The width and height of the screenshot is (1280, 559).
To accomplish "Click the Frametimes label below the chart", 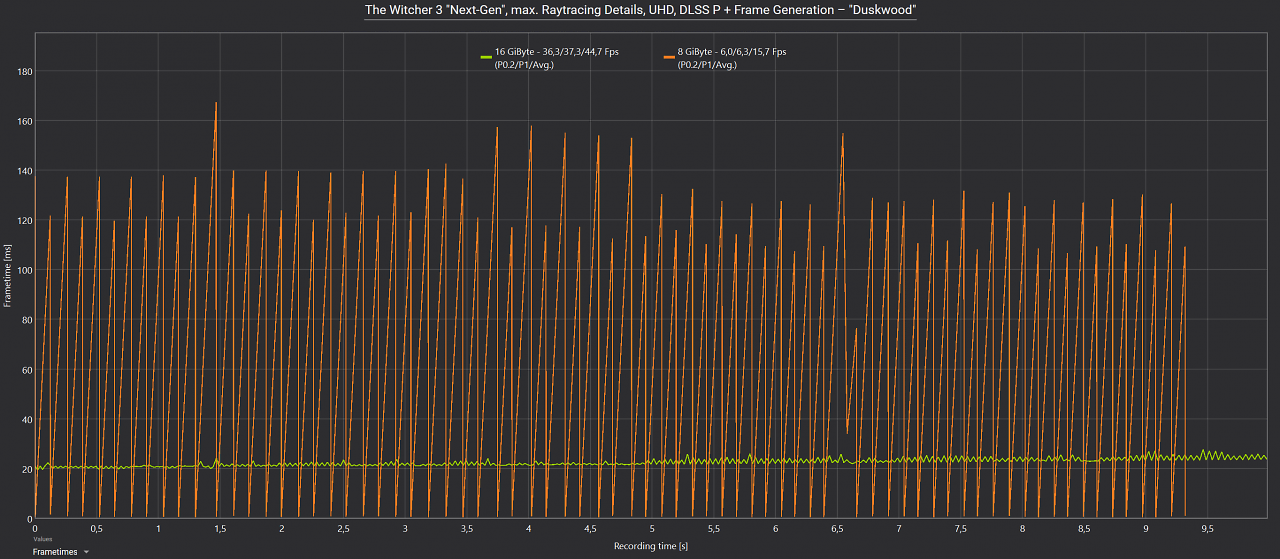I will click(55, 552).
